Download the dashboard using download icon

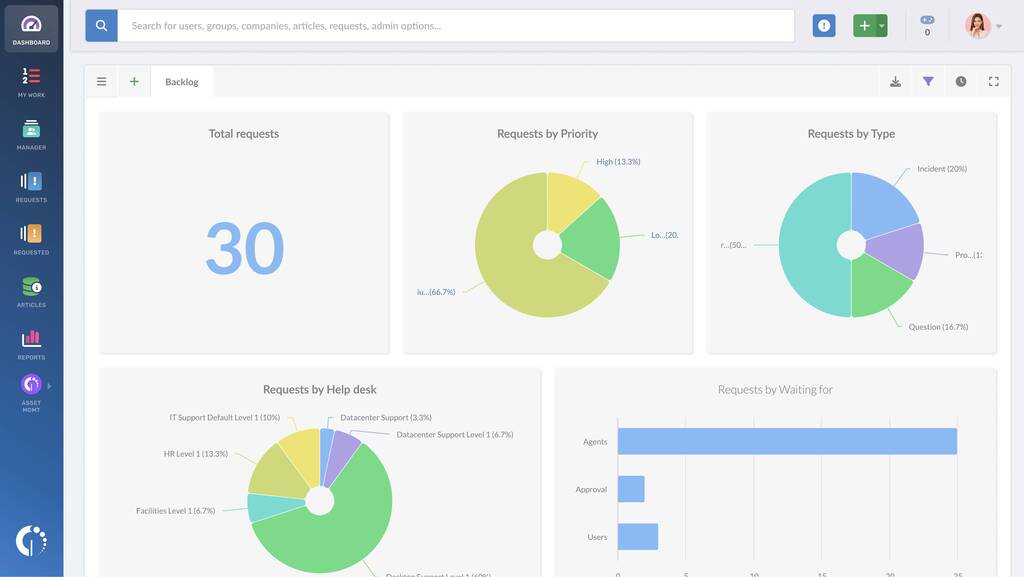coord(895,82)
